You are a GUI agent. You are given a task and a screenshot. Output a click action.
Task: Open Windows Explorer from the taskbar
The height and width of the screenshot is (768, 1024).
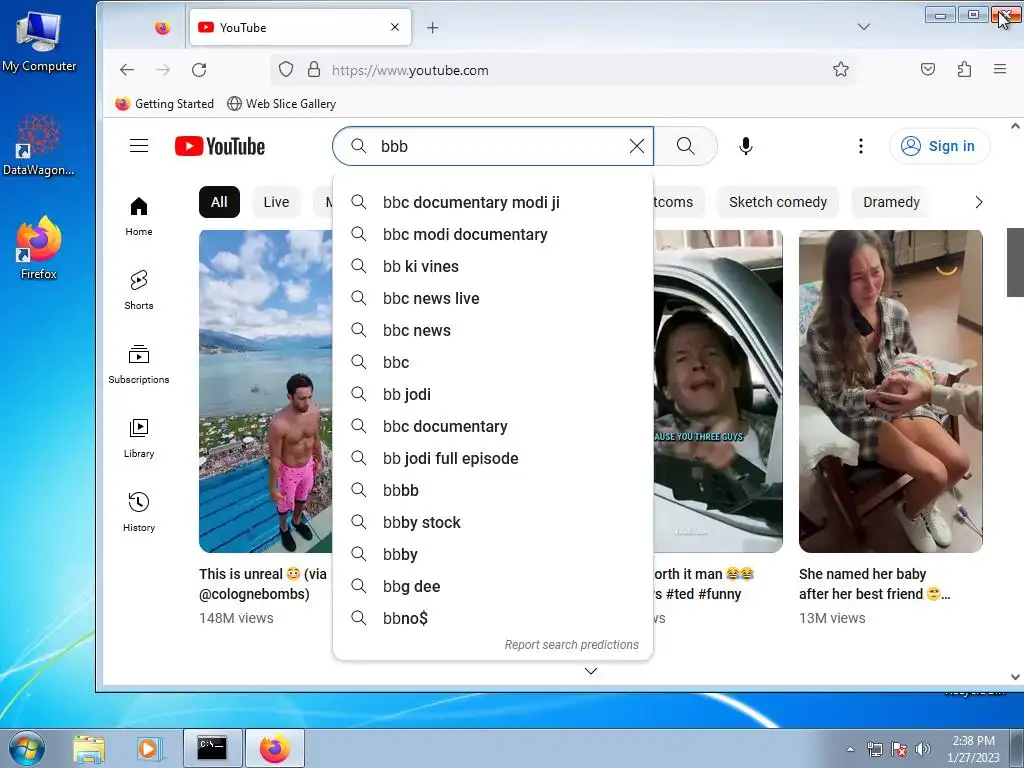coord(89,748)
